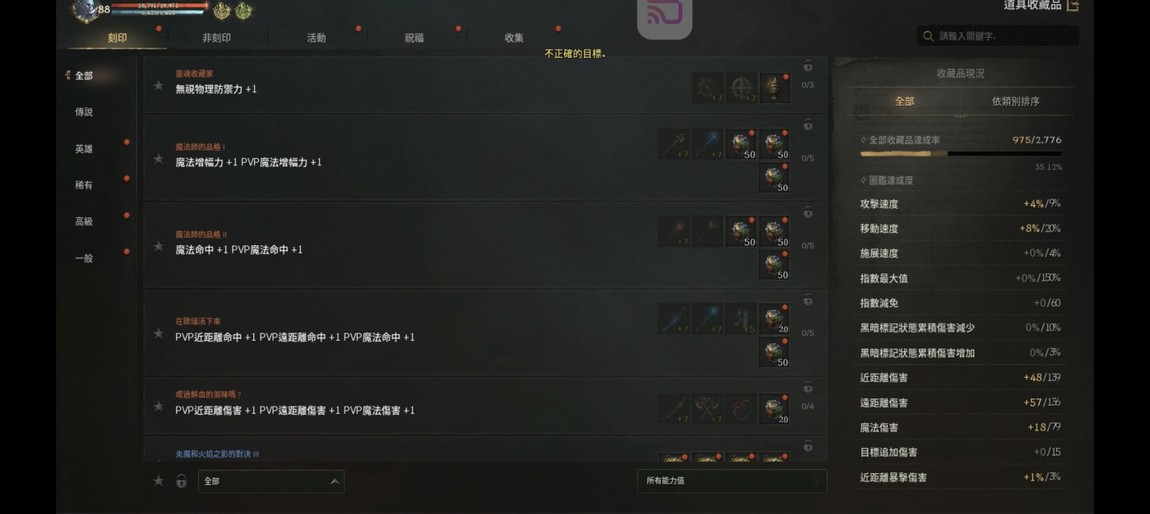
Task: Click lock icon on 靈魂收藏家 row
Action: (x=807, y=66)
